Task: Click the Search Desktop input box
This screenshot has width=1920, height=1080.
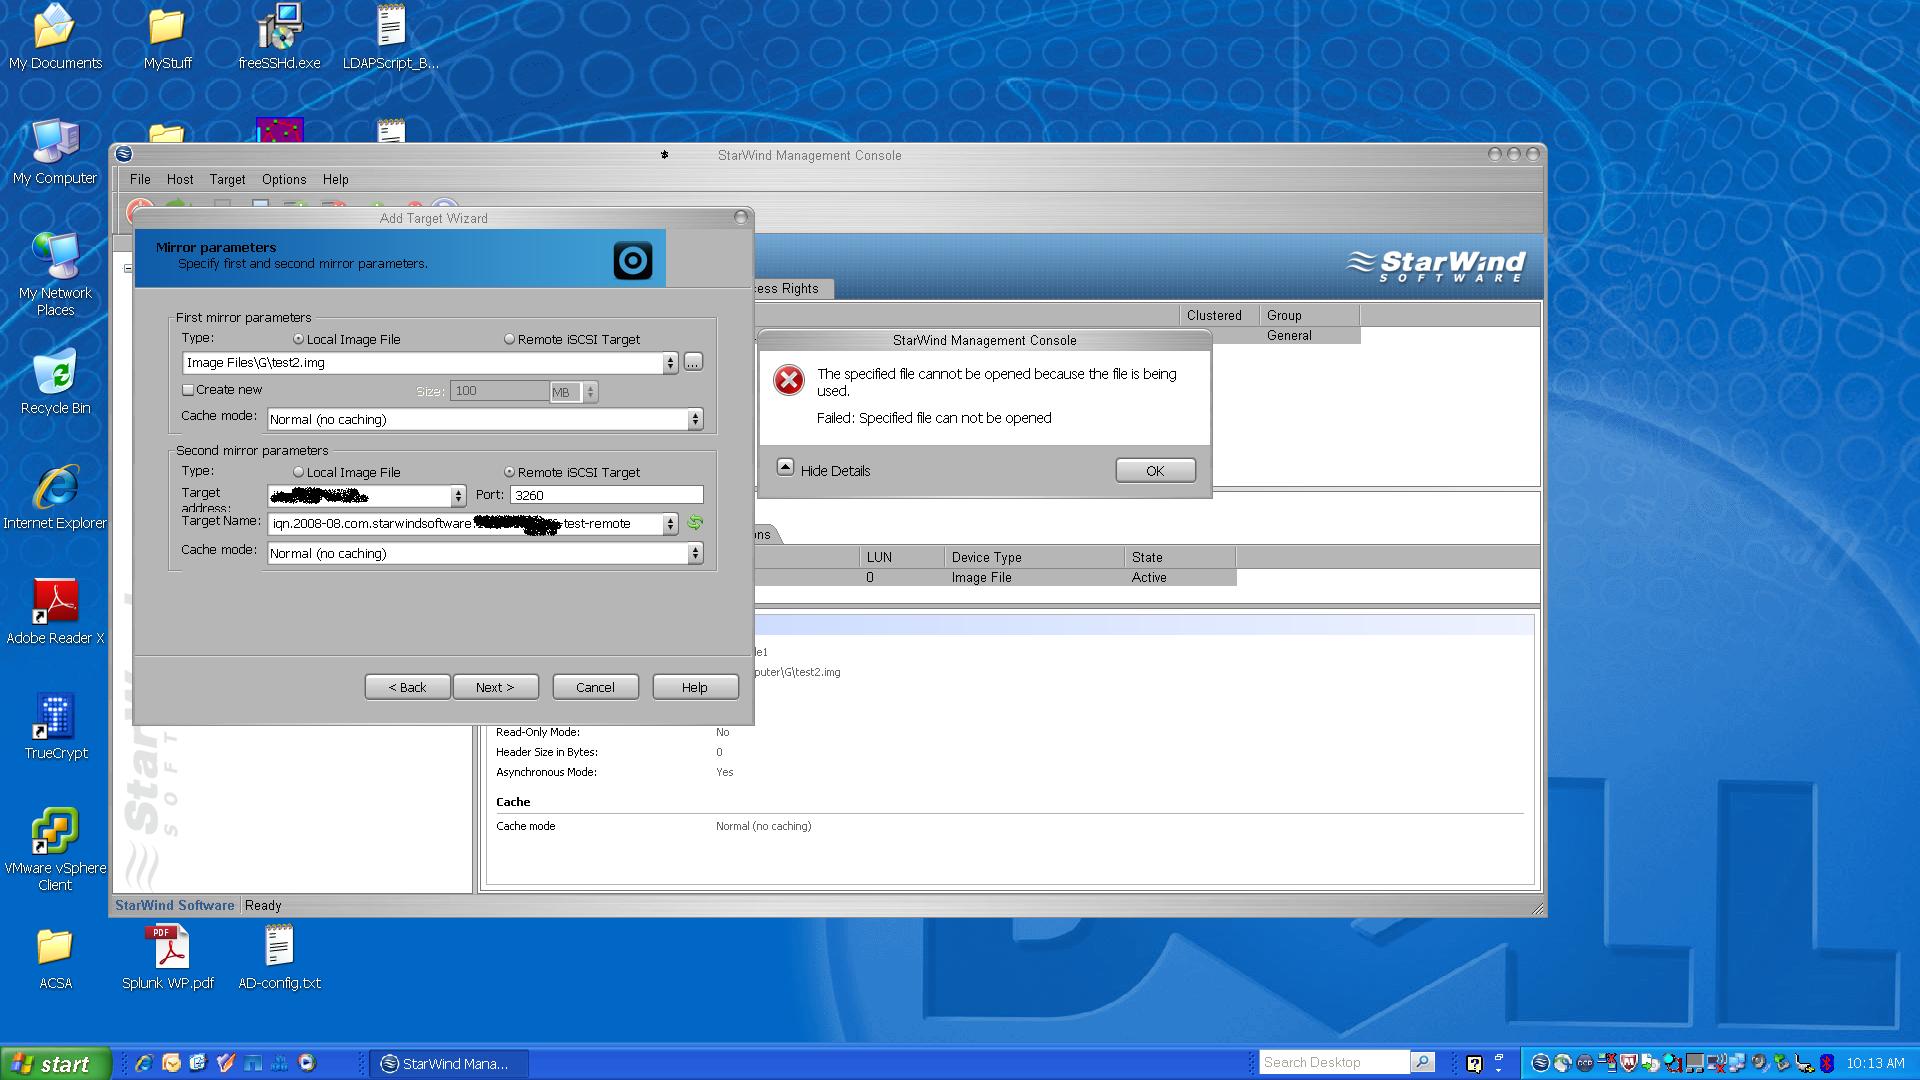Action: pyautogui.click(x=1334, y=1062)
